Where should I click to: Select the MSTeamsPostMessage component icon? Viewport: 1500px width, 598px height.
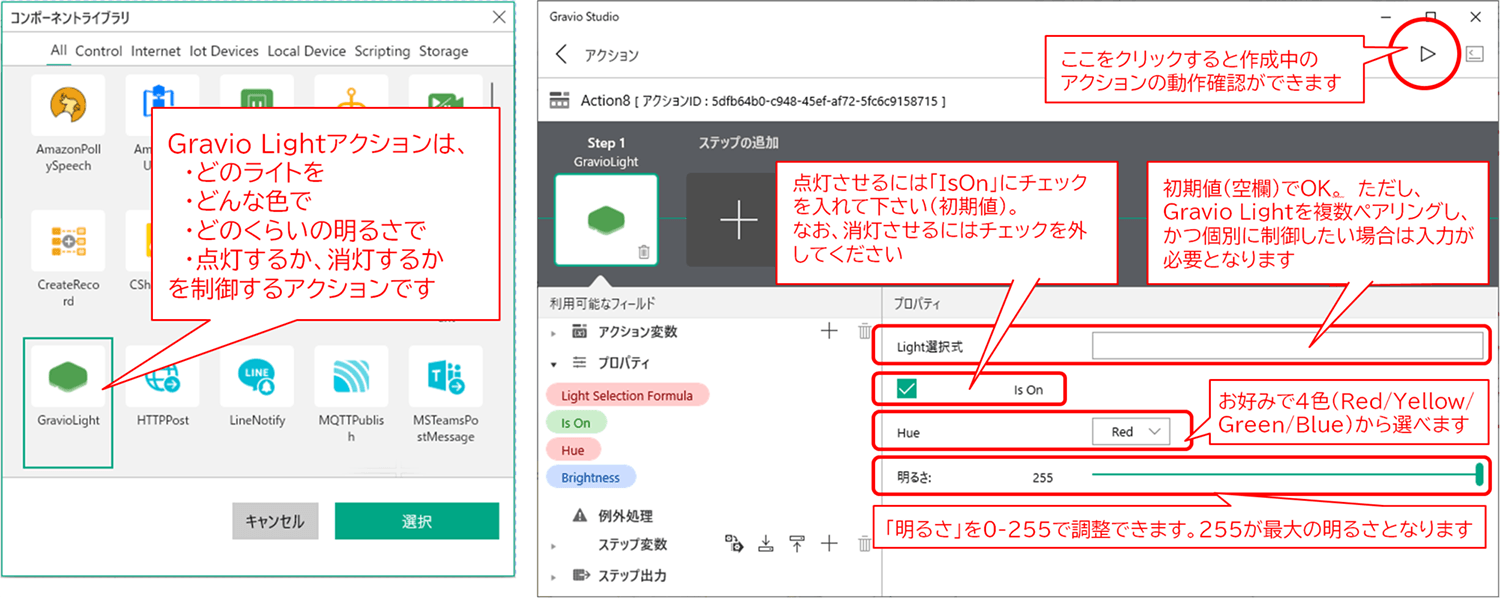(446, 376)
